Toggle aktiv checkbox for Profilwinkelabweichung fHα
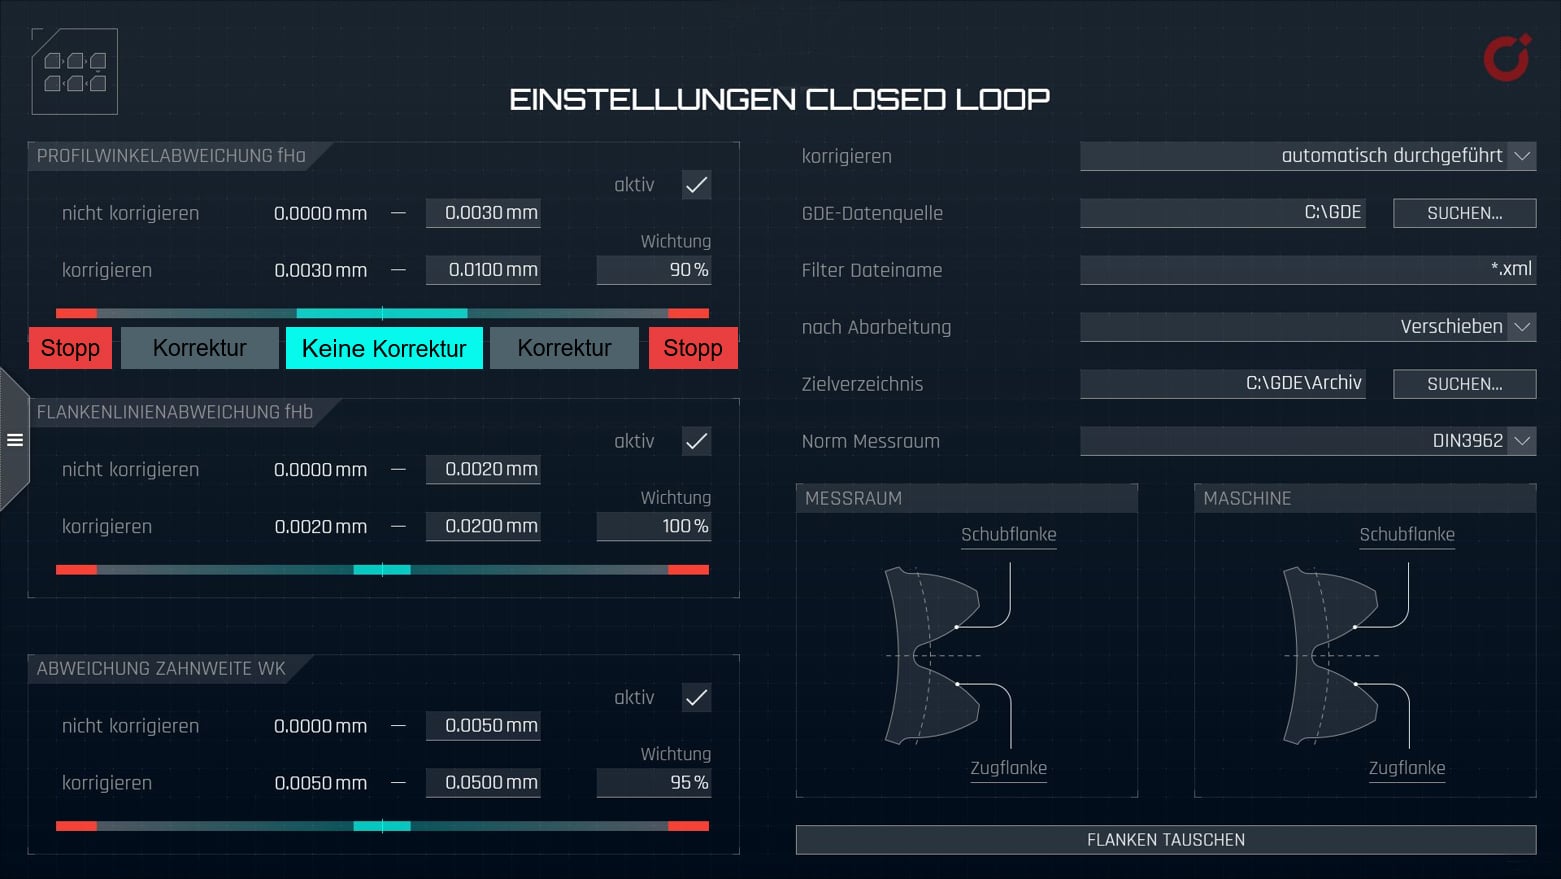This screenshot has width=1561, height=879. coord(696,185)
